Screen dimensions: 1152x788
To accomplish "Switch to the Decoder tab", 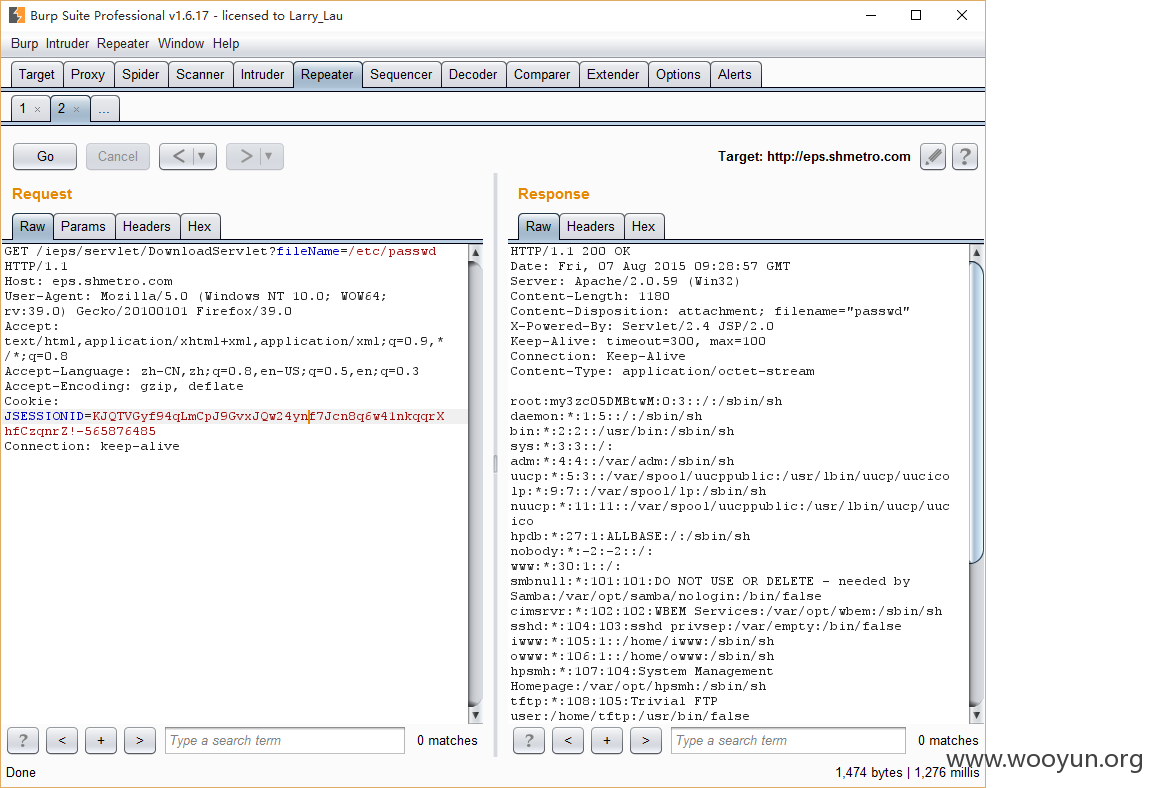I will pos(473,74).
